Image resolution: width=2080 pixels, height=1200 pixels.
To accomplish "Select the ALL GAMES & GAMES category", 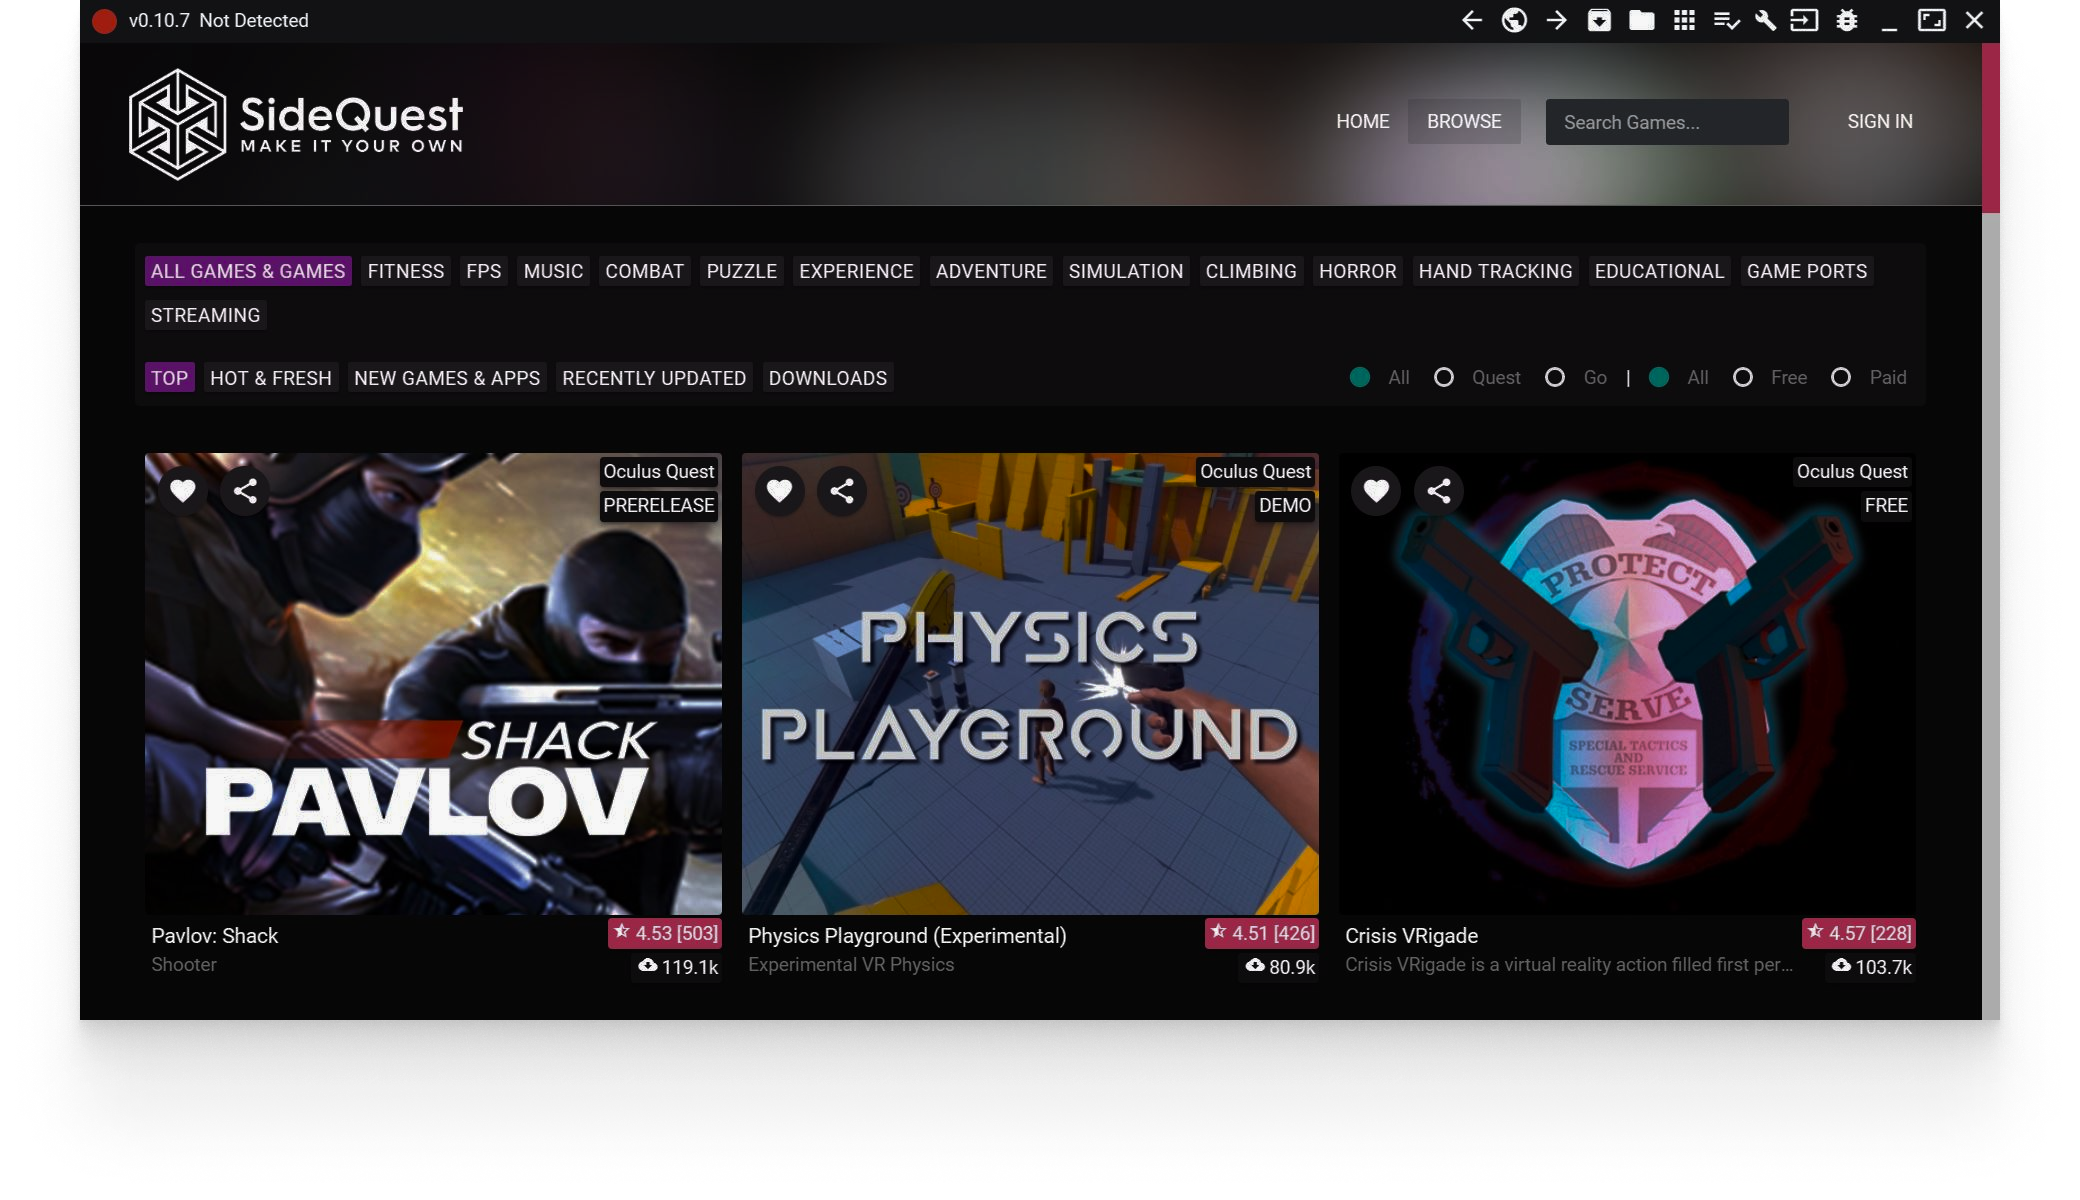I will (x=248, y=271).
